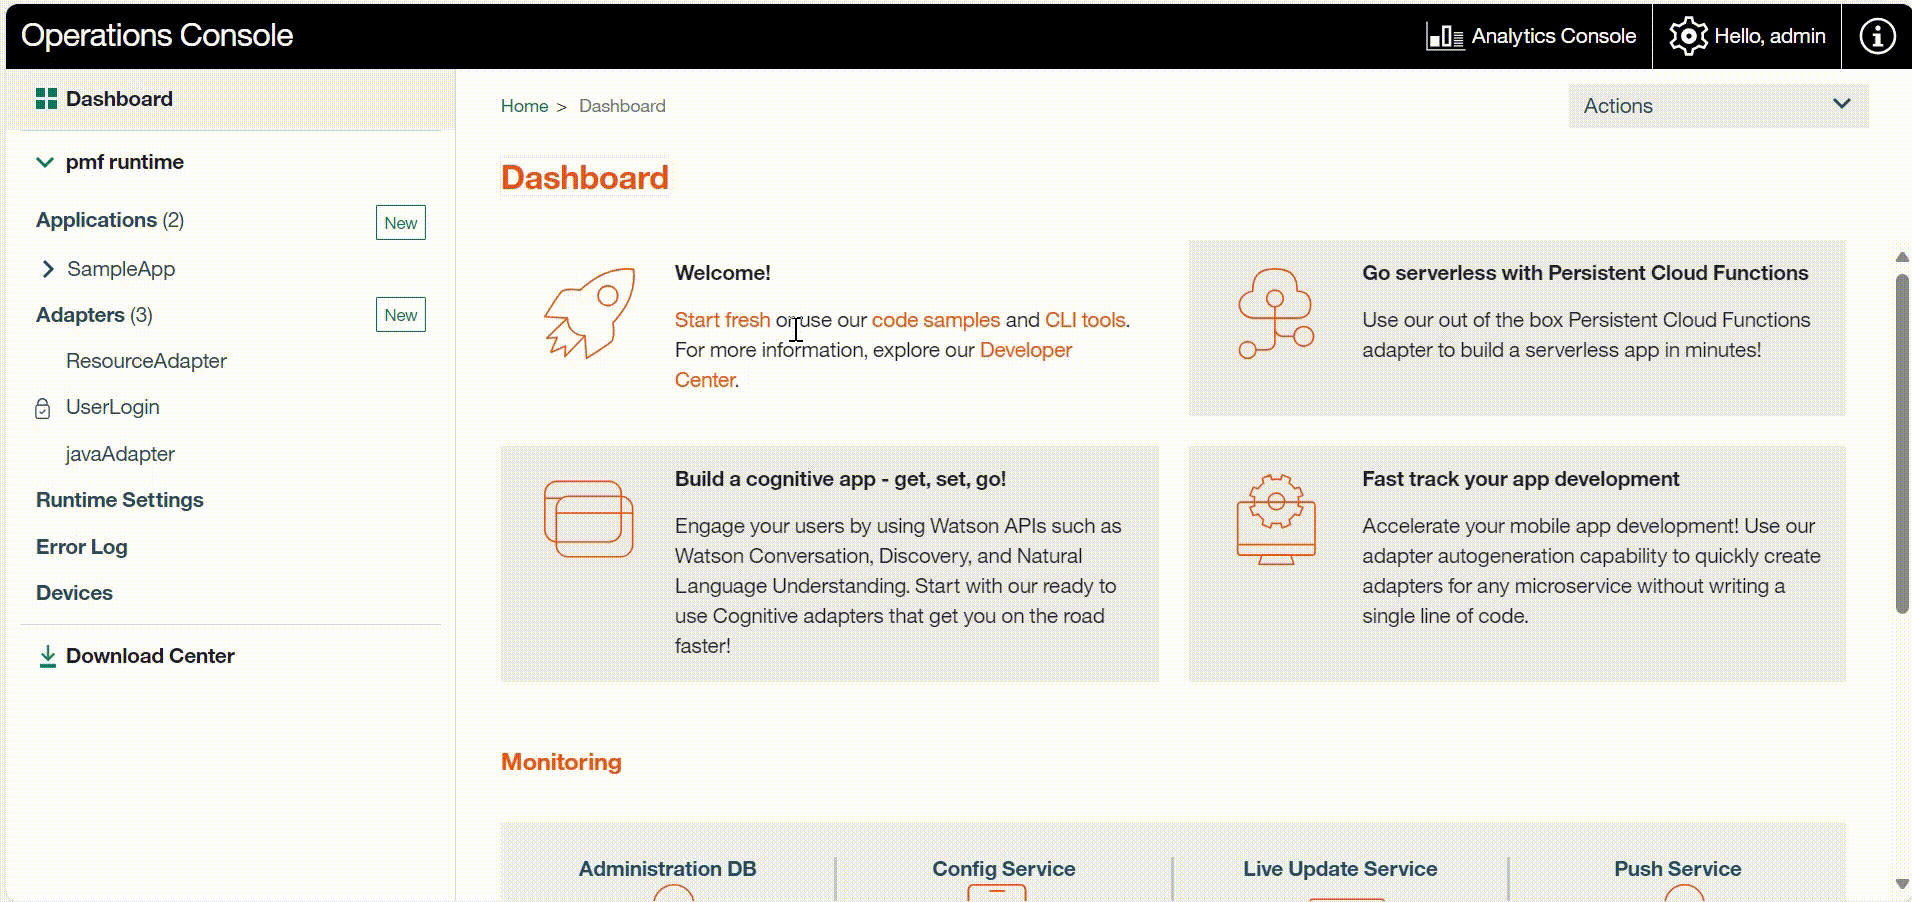The width and height of the screenshot is (1912, 902).
Task: Click the gear icon beside Hello, admin
Action: click(x=1688, y=36)
